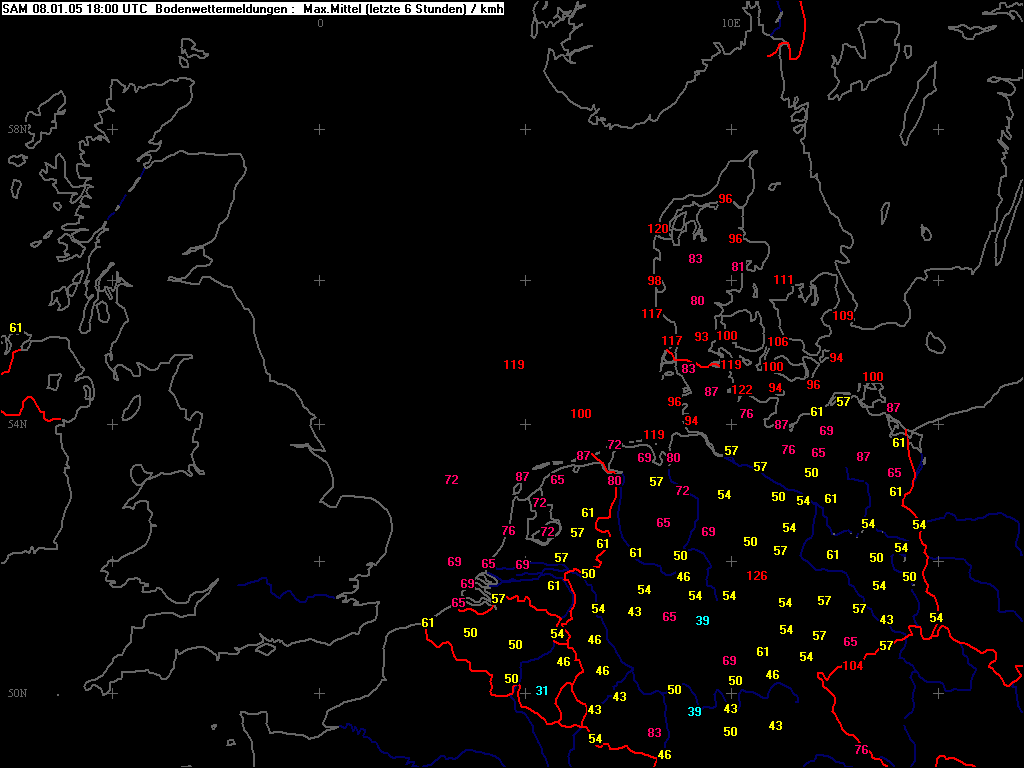Click the 109 wind value near Sweden
The height and width of the screenshot is (768, 1024).
[843, 315]
